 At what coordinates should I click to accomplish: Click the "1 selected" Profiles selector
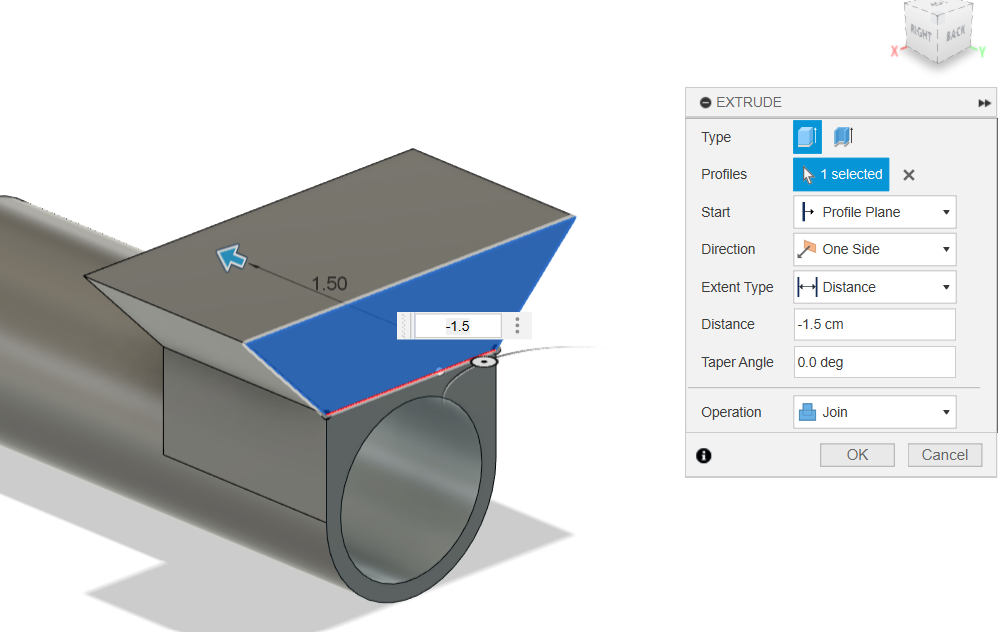click(840, 174)
